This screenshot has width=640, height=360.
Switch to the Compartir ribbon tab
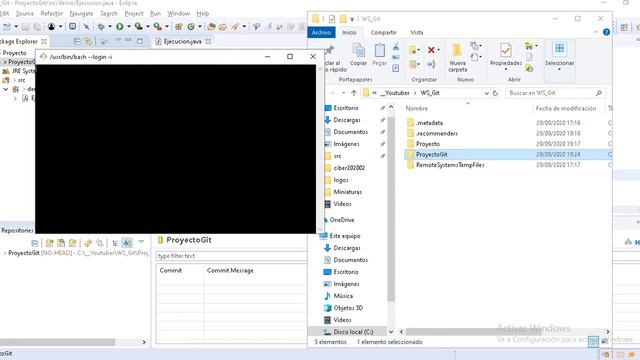(x=383, y=32)
